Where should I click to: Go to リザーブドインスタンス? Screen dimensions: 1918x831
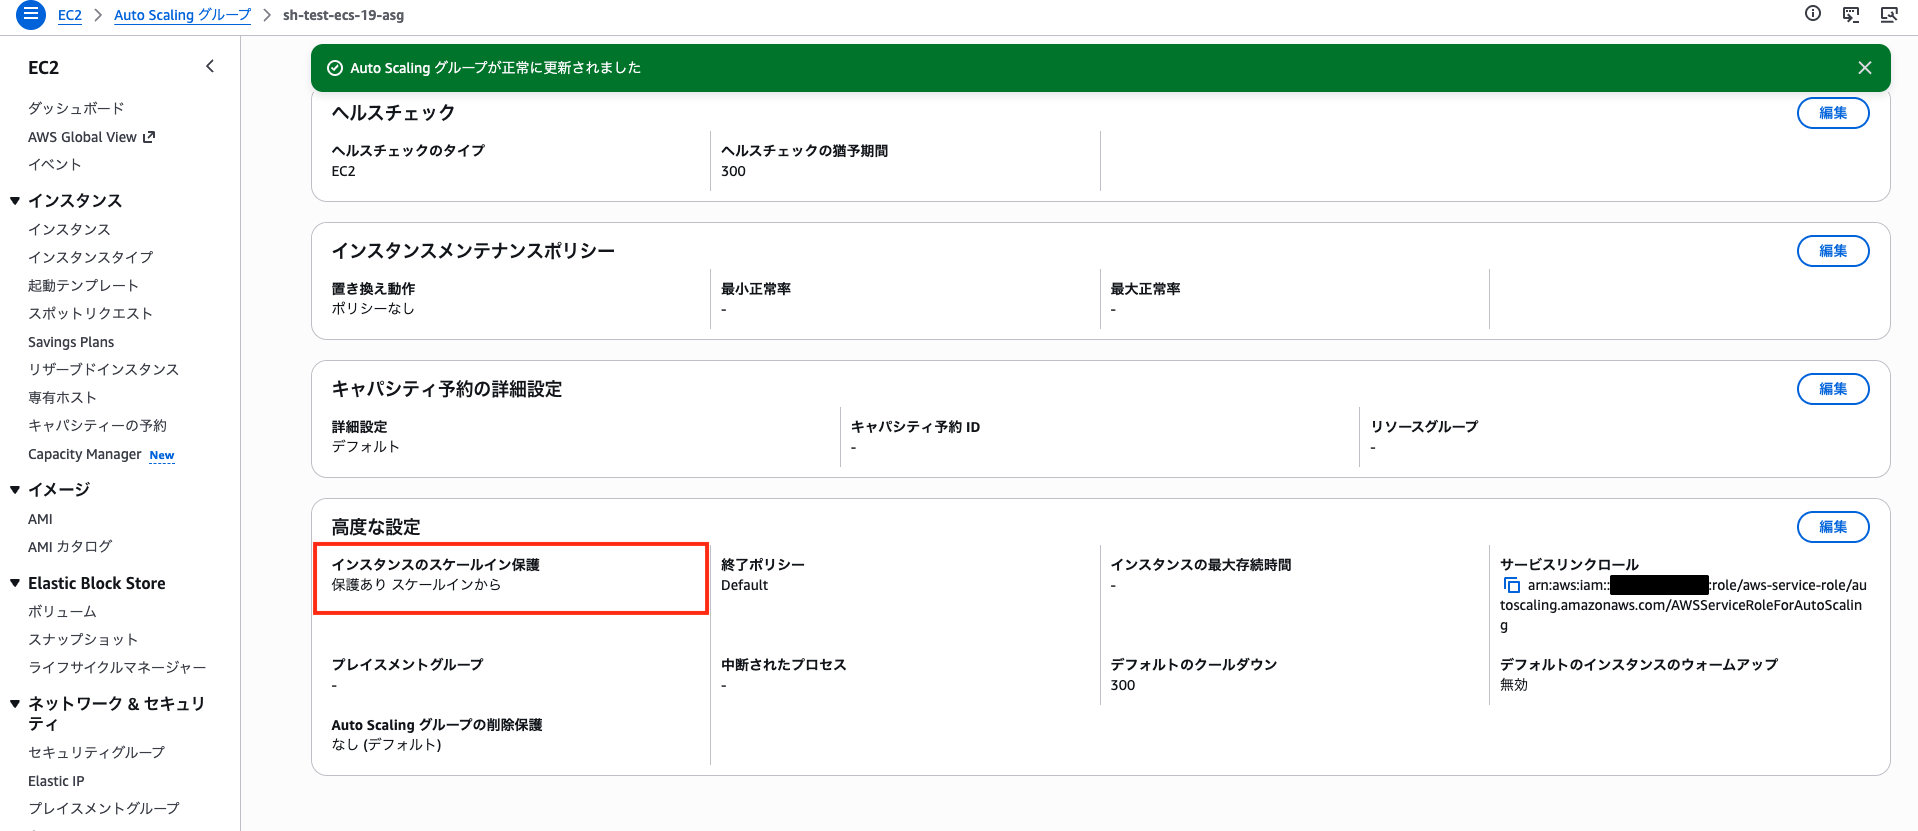[103, 369]
